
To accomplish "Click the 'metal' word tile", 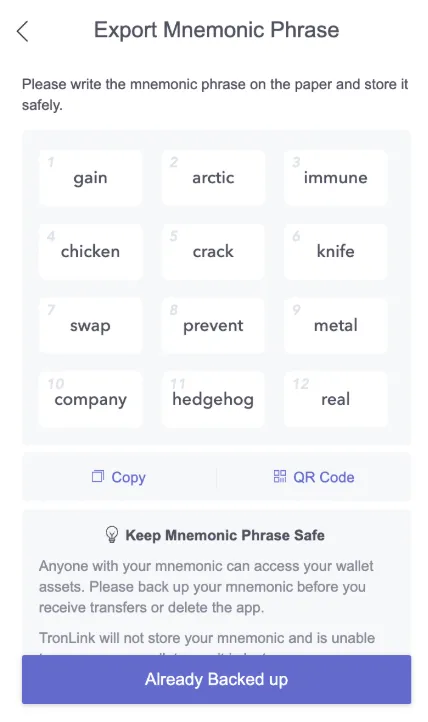I will click(335, 326).
